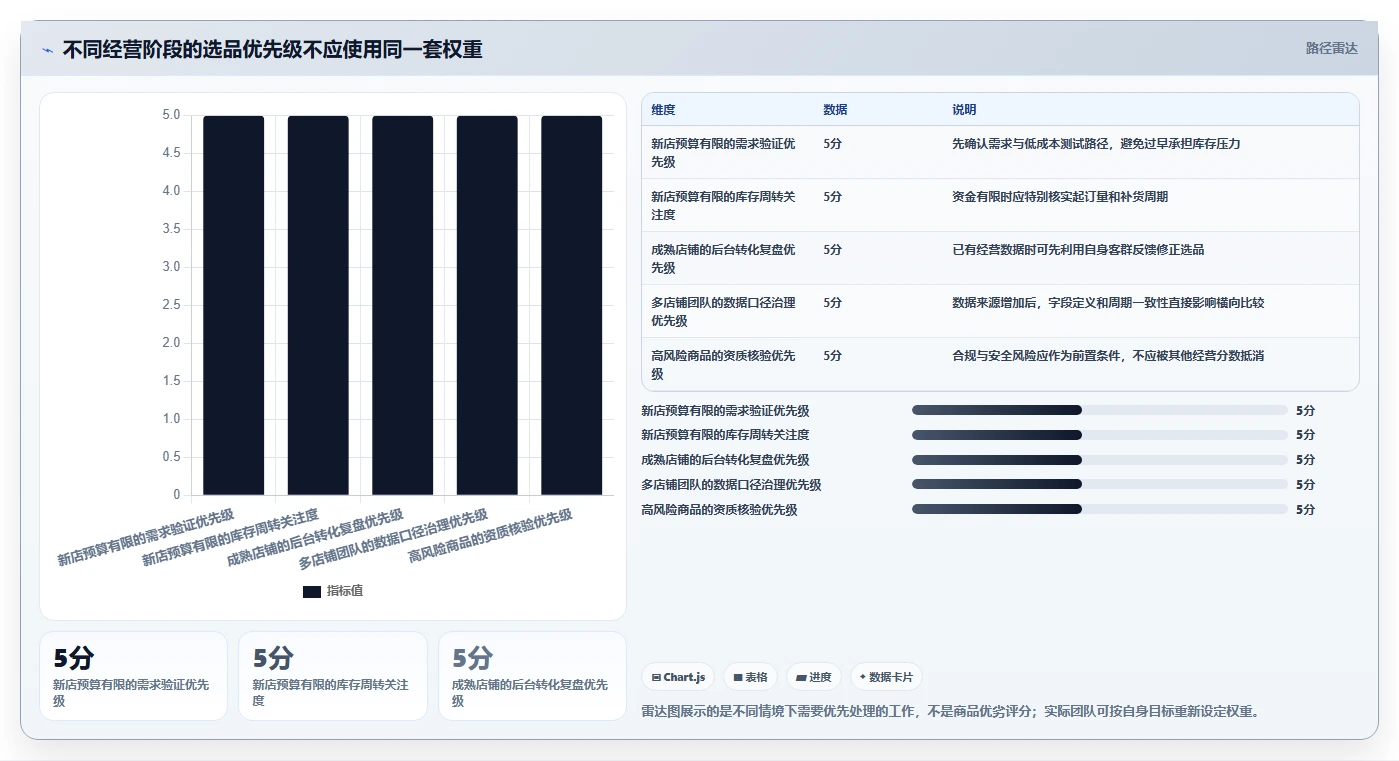This screenshot has width=1399, height=761.
Task: Click the chart bar for 库存周转关注度
Action: tap(318, 305)
